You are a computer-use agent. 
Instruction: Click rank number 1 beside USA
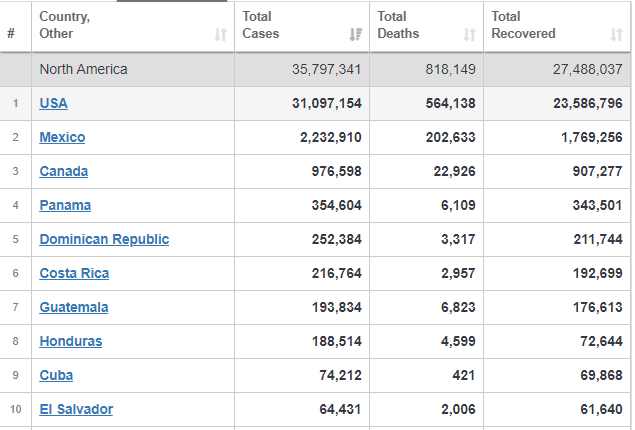(x=15, y=103)
